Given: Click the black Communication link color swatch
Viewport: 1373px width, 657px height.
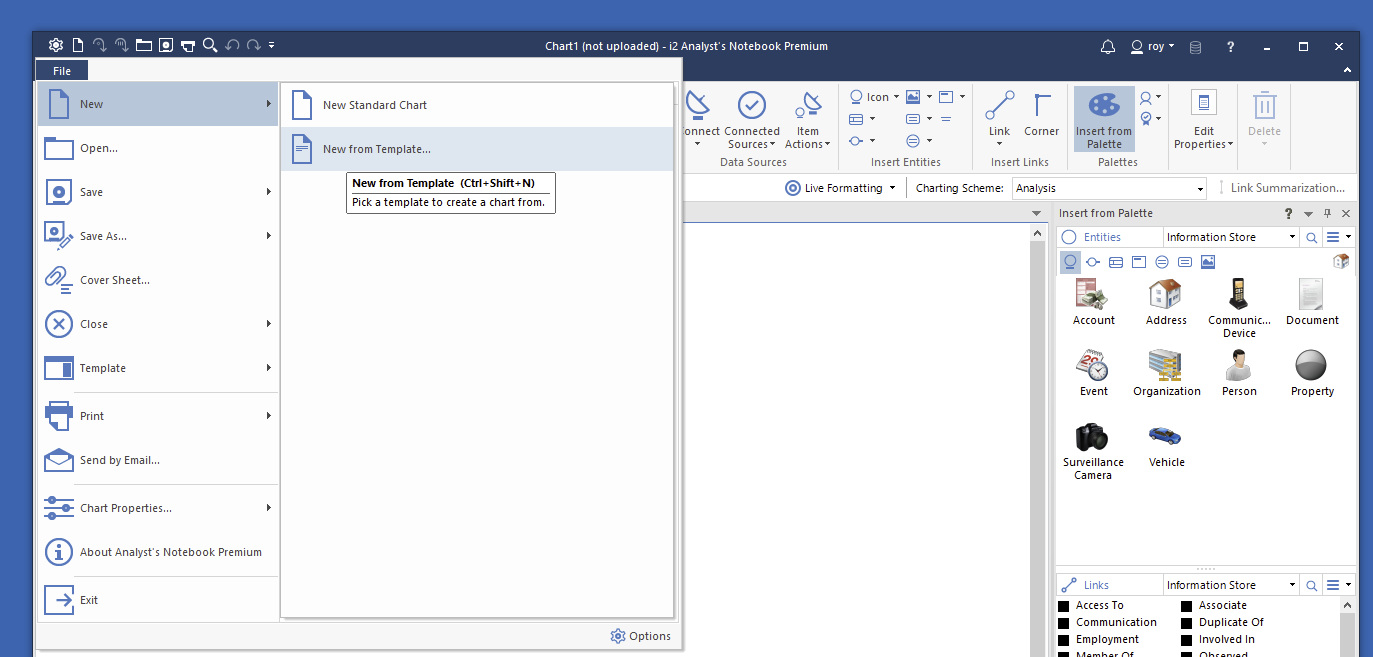Looking at the screenshot, I should click(x=1064, y=623).
